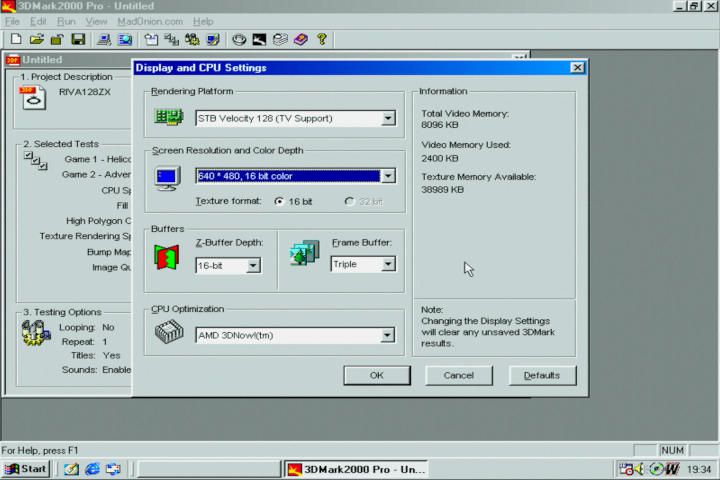Select 32 bit texture format radio
The width and height of the screenshot is (720, 480).
click(349, 202)
